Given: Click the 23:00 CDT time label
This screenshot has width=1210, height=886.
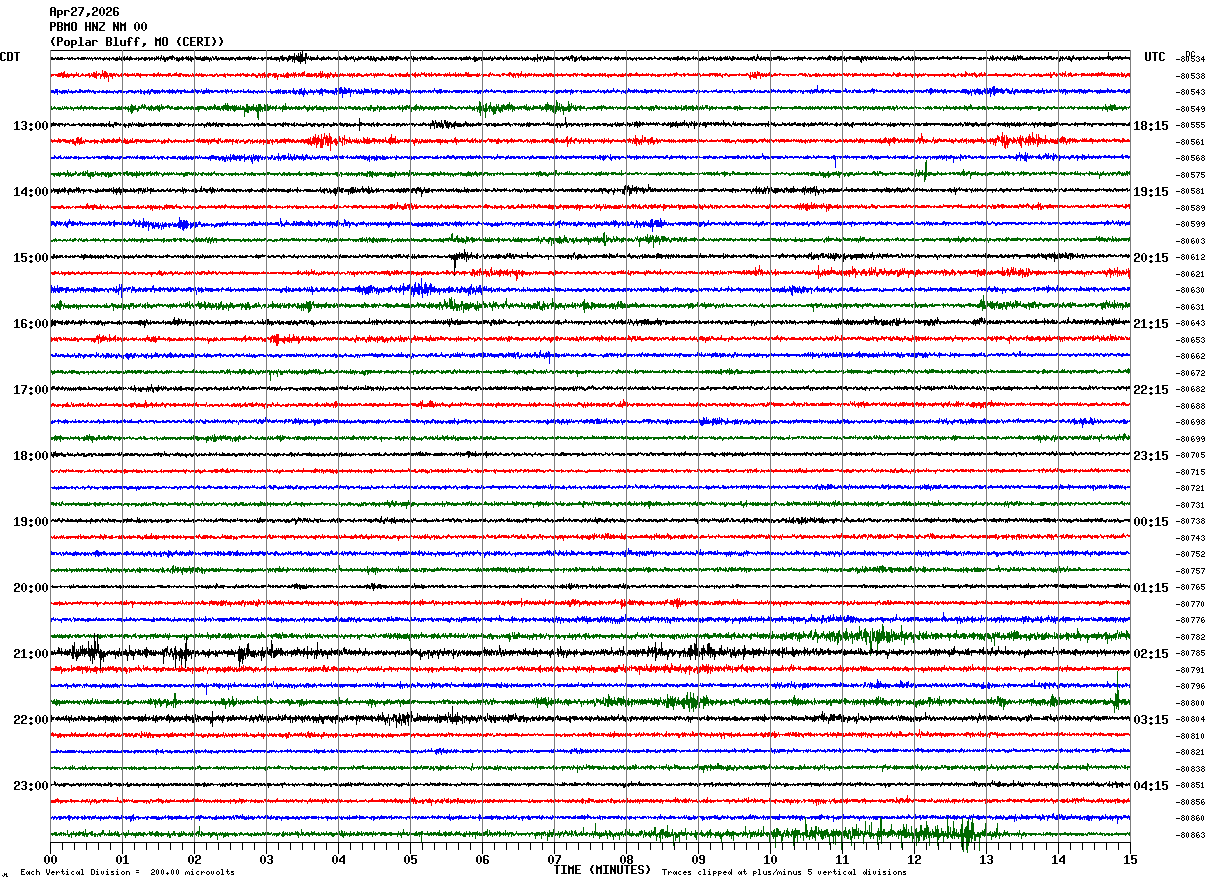Looking at the screenshot, I should [31, 786].
